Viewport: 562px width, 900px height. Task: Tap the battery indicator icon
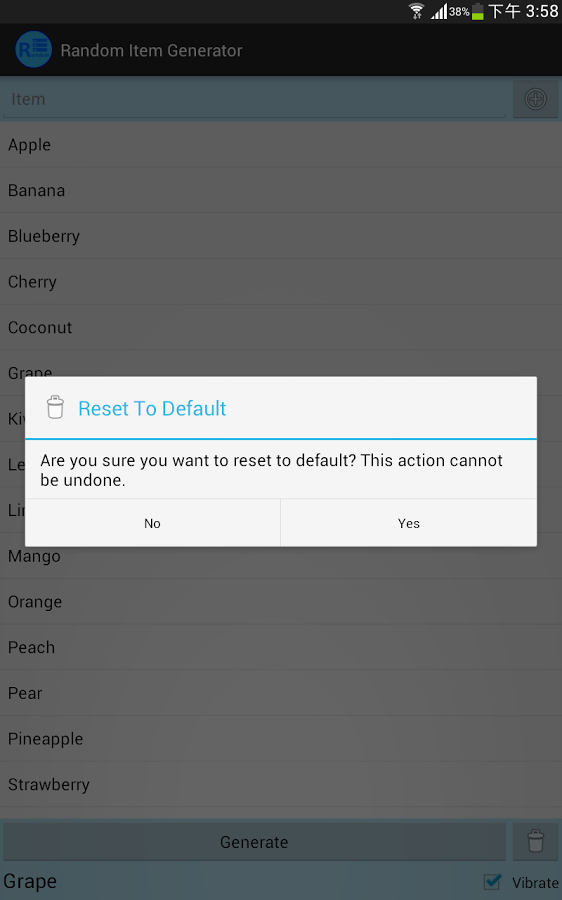point(478,11)
